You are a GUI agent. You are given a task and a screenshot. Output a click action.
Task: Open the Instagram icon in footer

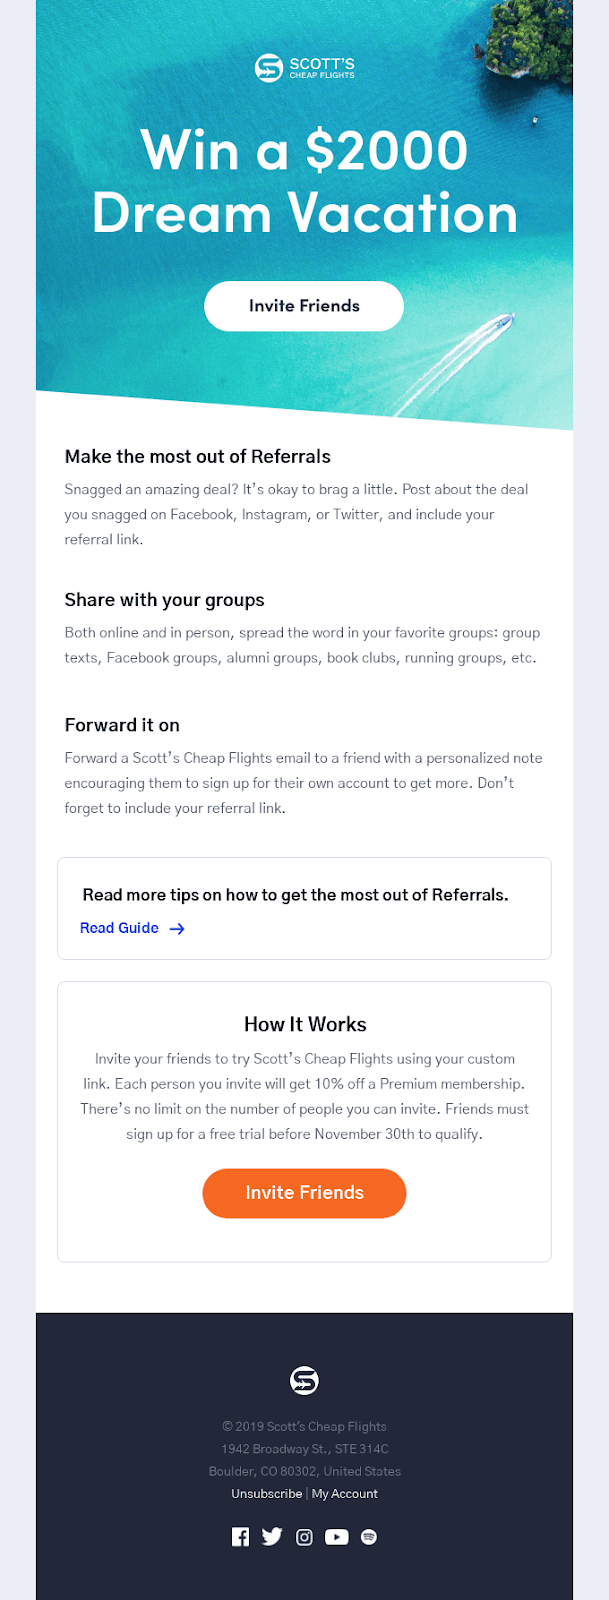(x=304, y=1537)
